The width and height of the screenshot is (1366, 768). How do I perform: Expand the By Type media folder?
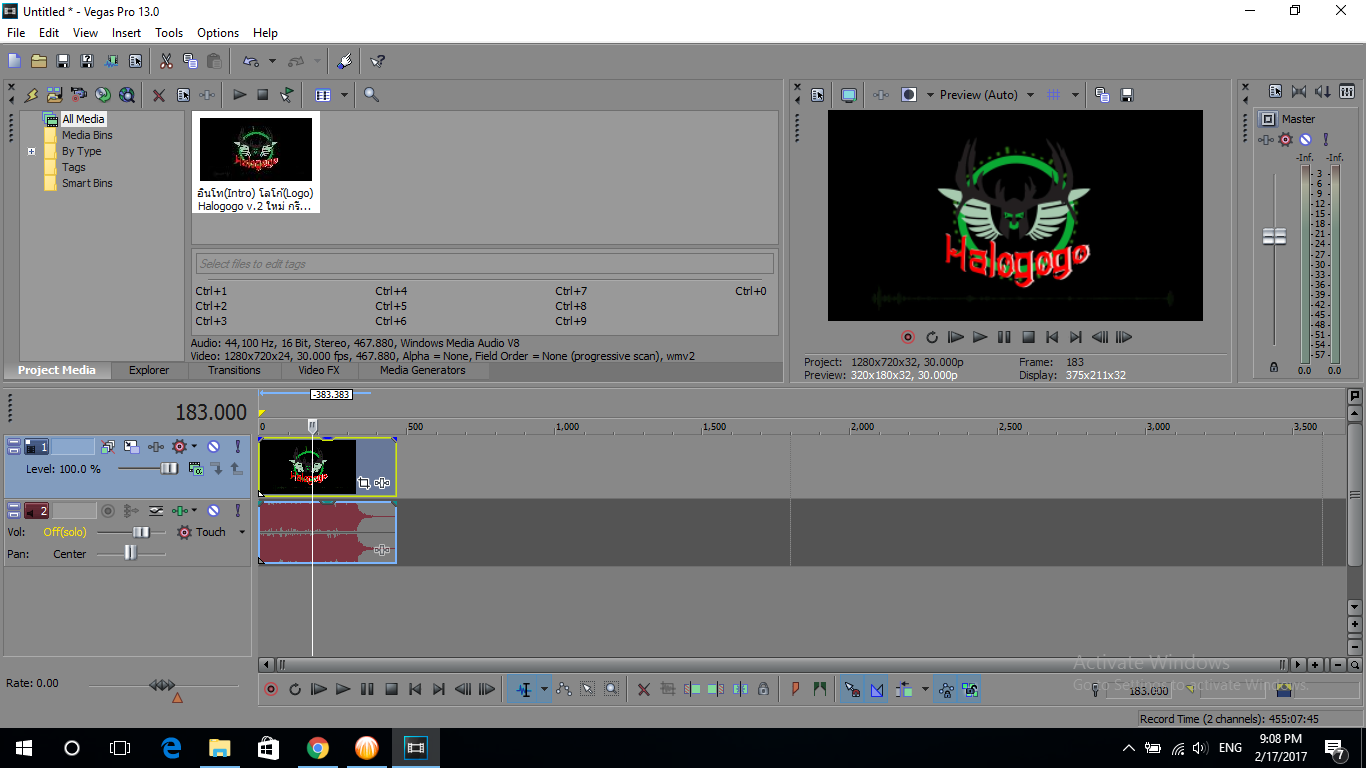[x=31, y=152]
